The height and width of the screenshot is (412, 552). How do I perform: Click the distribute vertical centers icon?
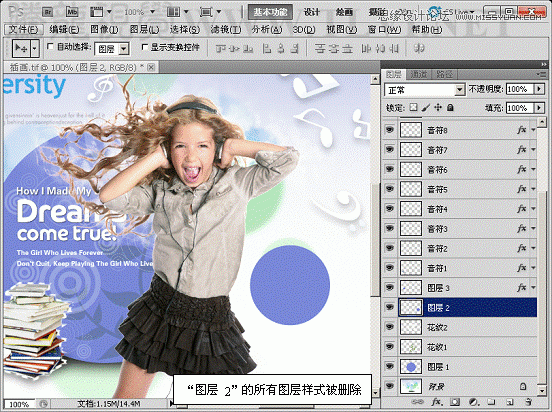(333, 48)
